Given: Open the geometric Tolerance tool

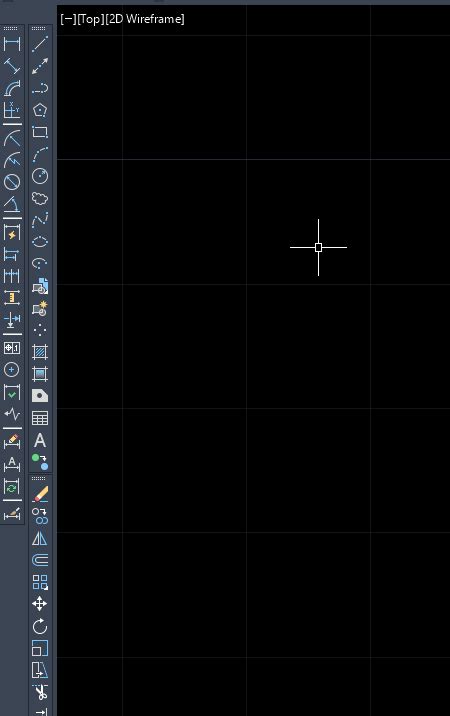Looking at the screenshot, I should (x=12, y=348).
